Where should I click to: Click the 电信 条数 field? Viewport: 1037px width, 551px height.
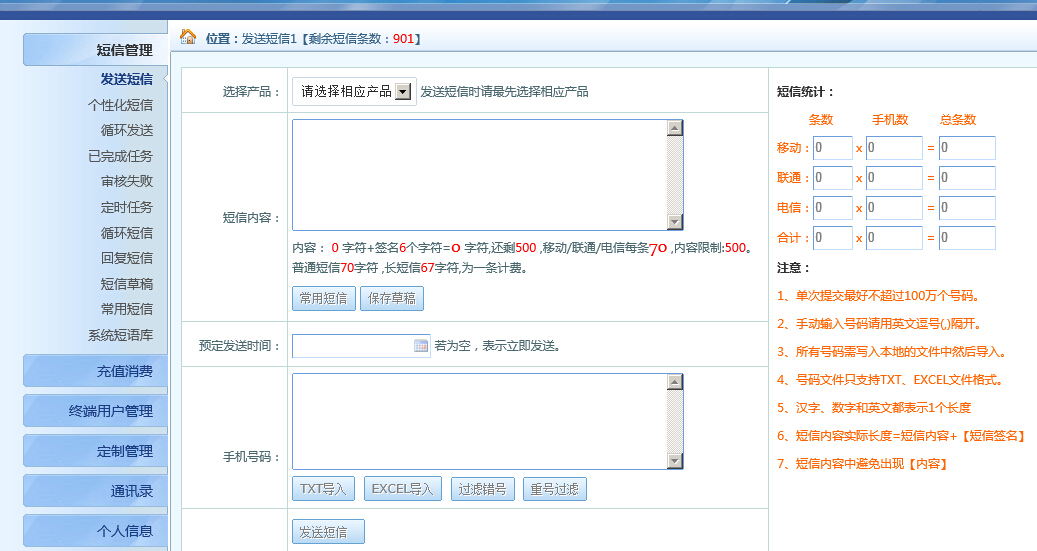[x=833, y=208]
